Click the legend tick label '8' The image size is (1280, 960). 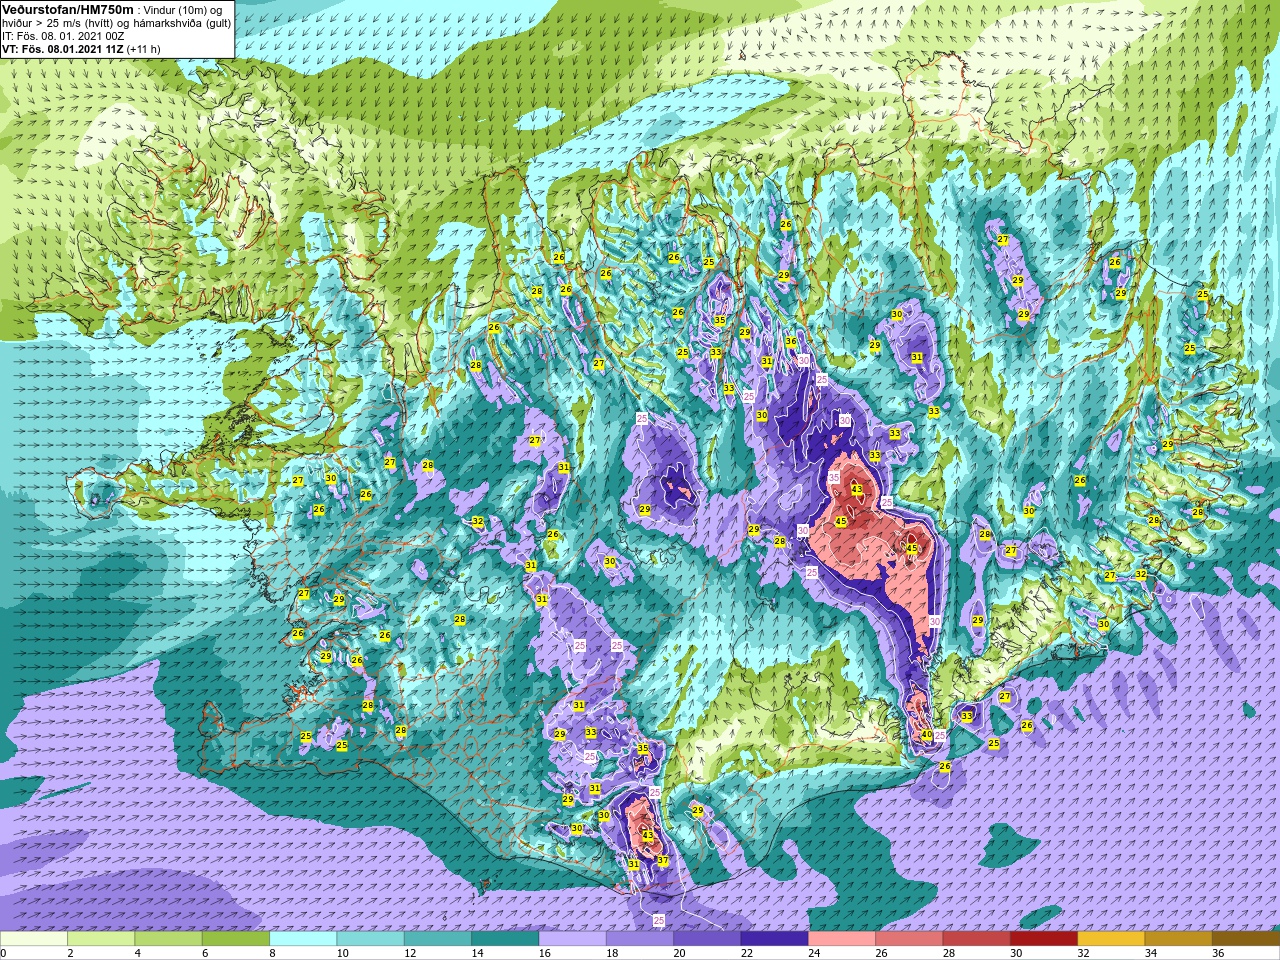[x=272, y=953]
